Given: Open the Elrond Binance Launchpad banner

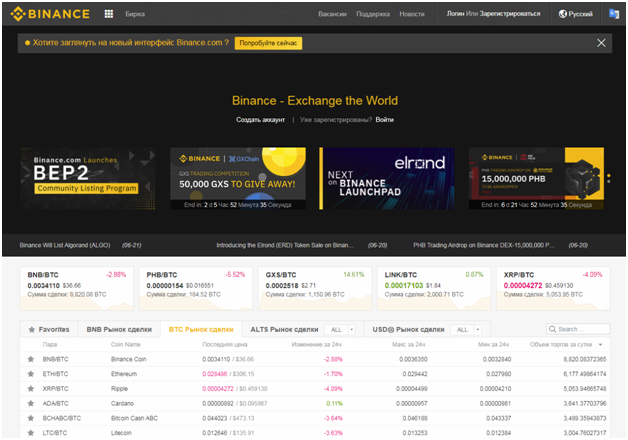Looking at the screenshot, I should [387, 179].
